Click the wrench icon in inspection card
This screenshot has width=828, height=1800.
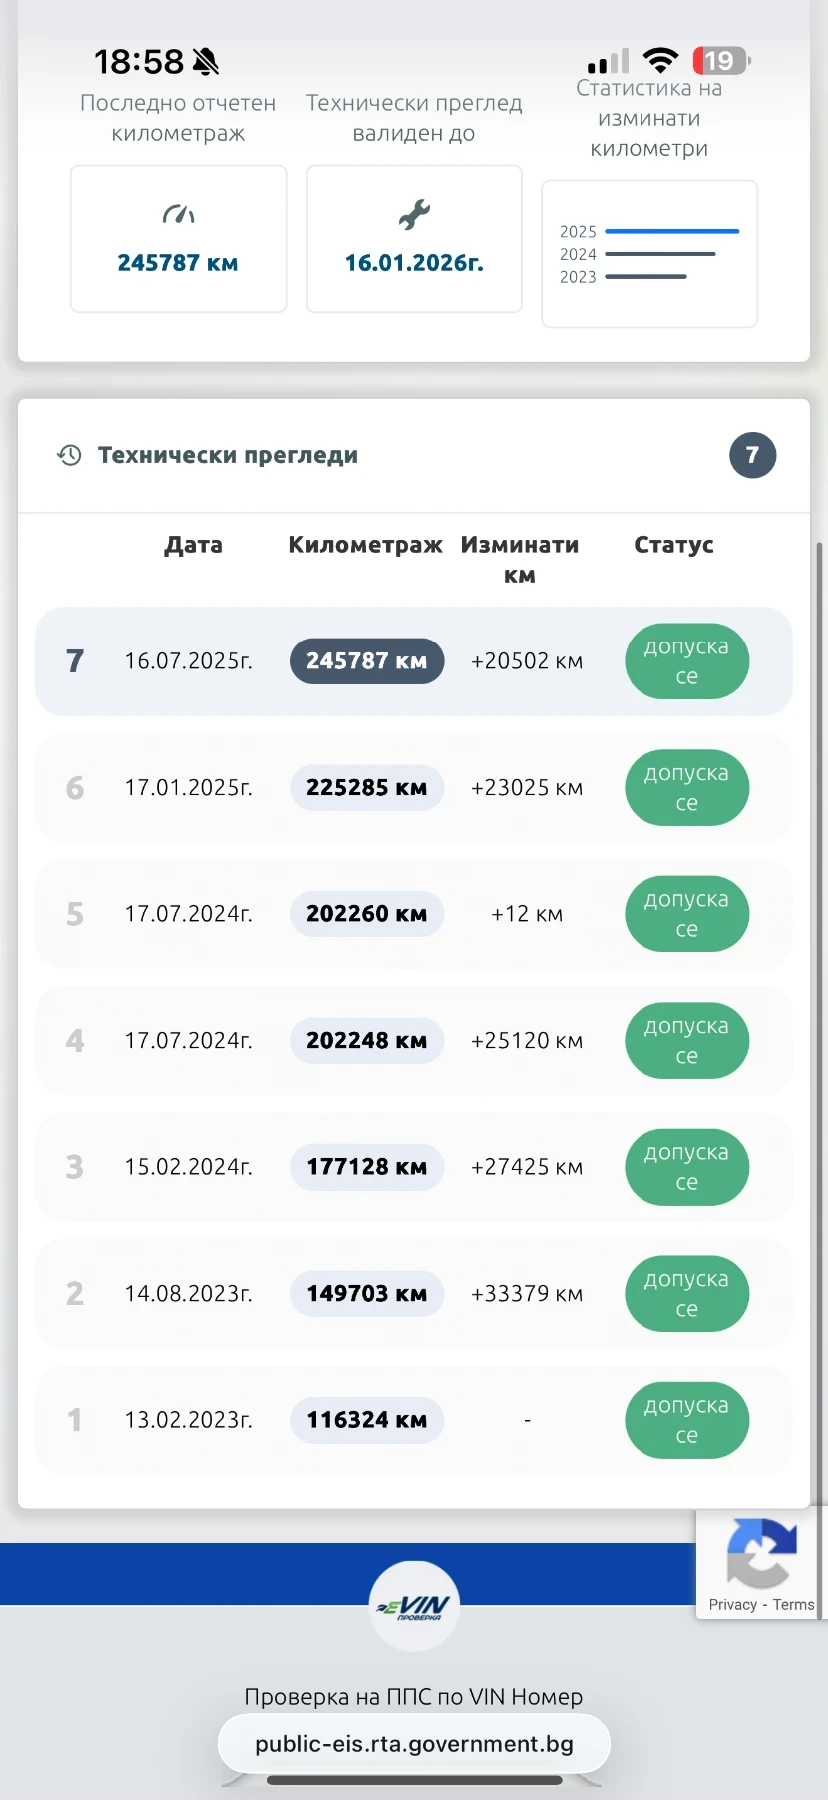[414, 214]
